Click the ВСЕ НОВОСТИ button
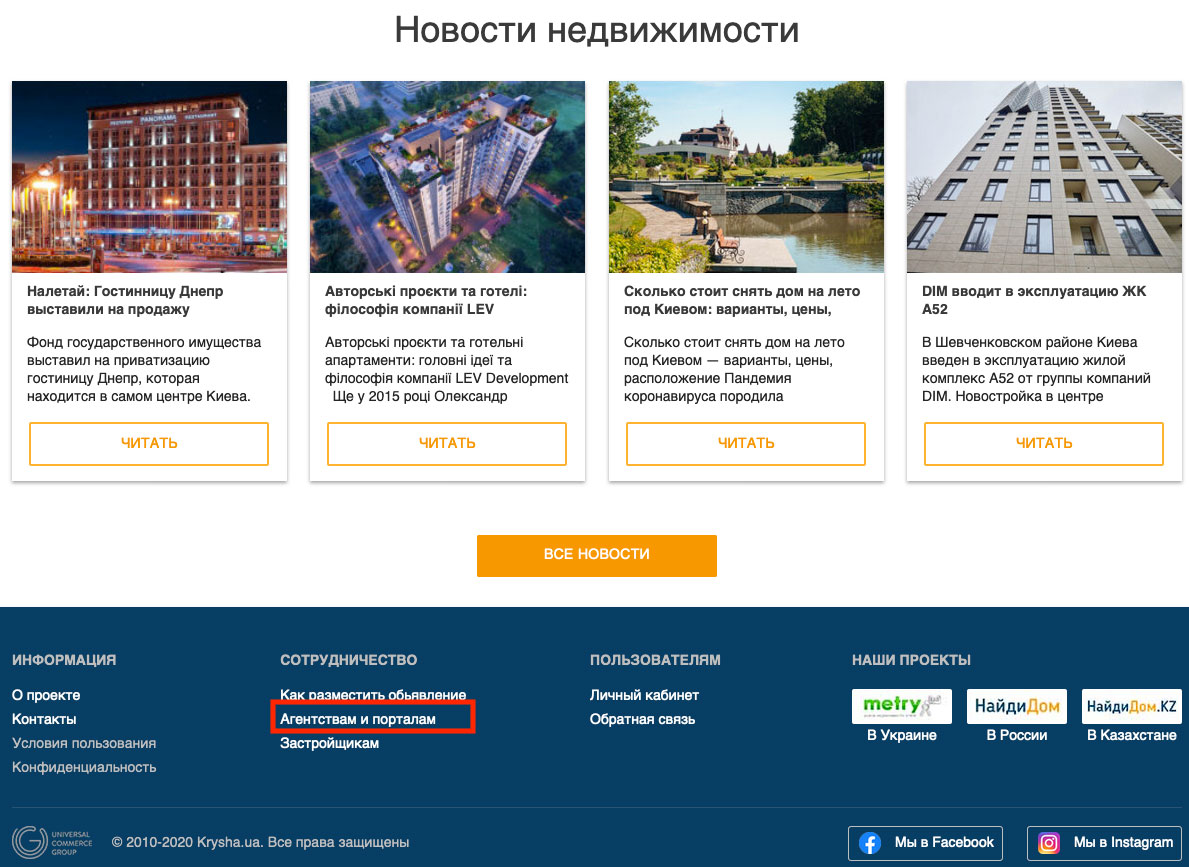Image resolution: width=1189 pixels, height=867 pixels. point(597,555)
